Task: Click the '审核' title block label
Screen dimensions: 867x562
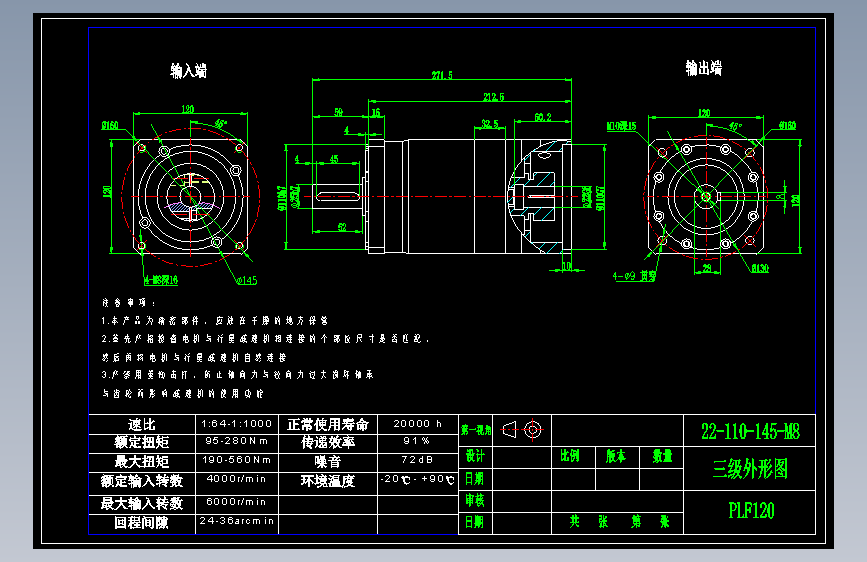Action: pyautogui.click(x=476, y=501)
